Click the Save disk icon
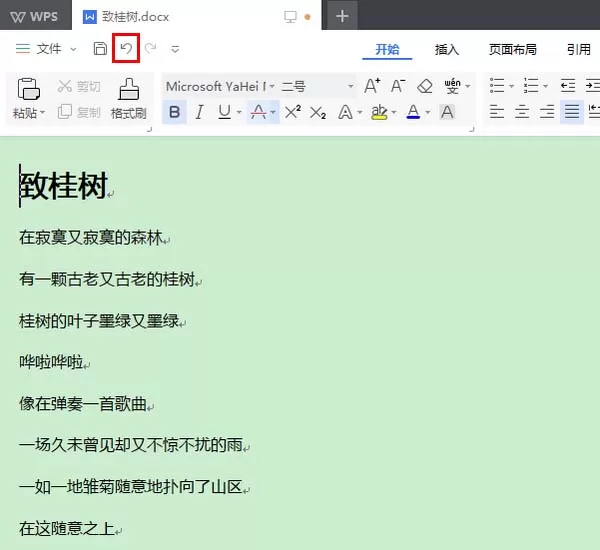600x550 pixels. [x=100, y=49]
